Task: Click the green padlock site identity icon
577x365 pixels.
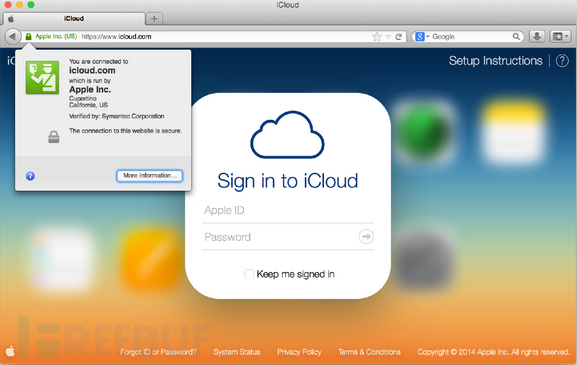Action: click(x=28, y=36)
